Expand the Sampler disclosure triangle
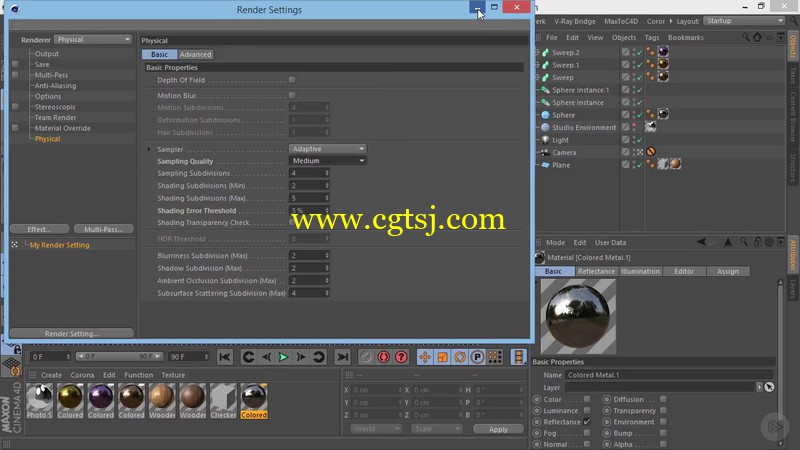The width and height of the screenshot is (800, 450). pos(148,149)
